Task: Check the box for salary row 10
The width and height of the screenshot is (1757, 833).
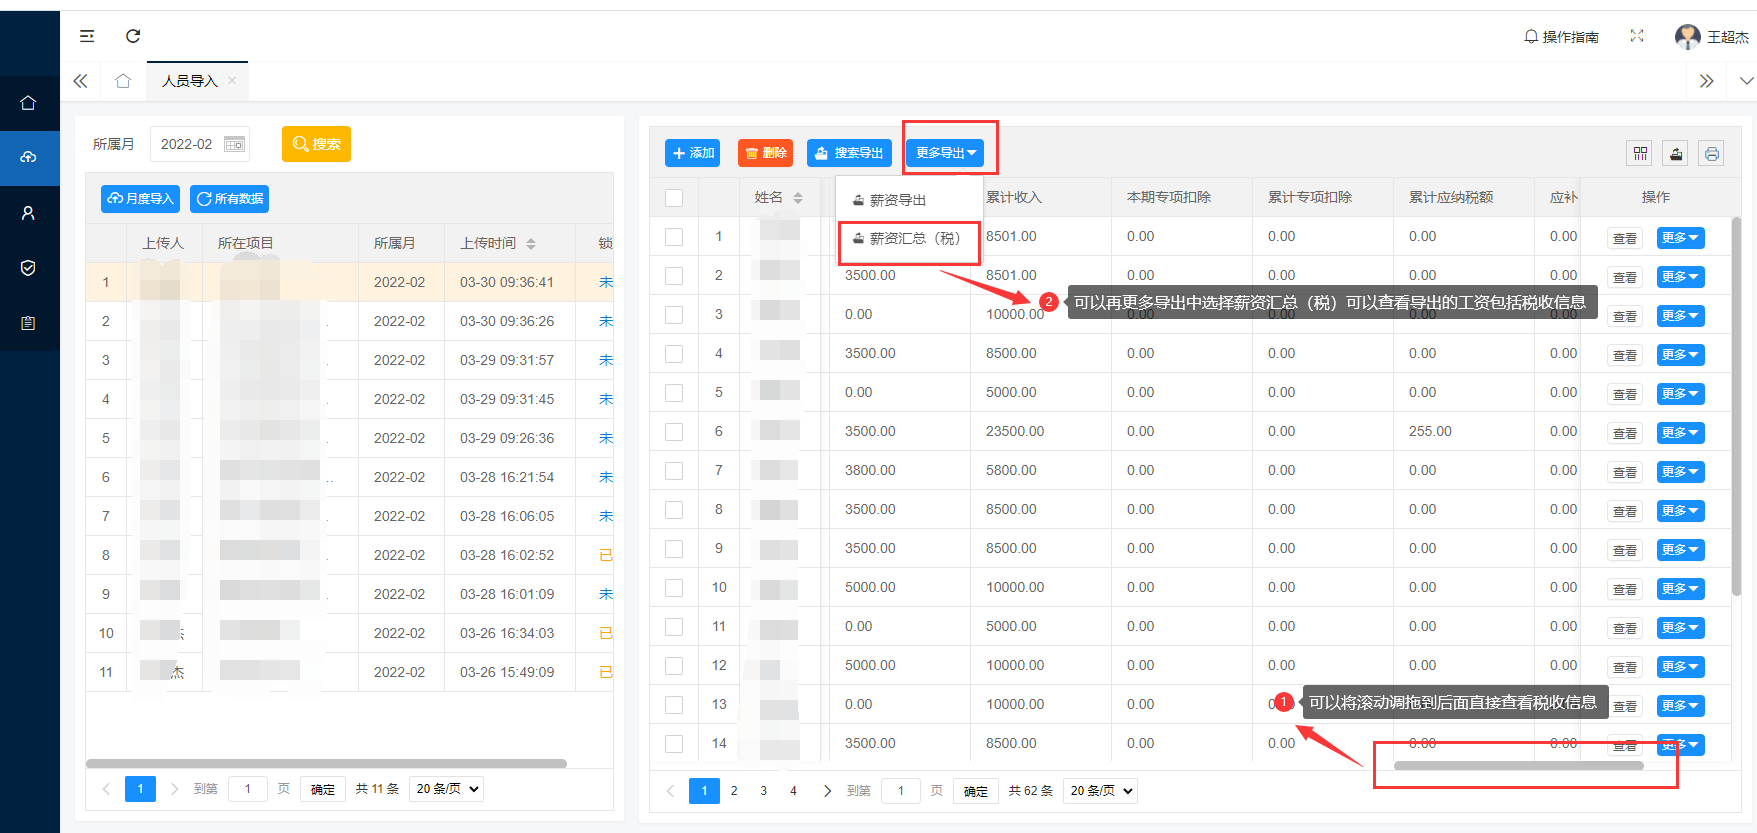Action: point(674,588)
